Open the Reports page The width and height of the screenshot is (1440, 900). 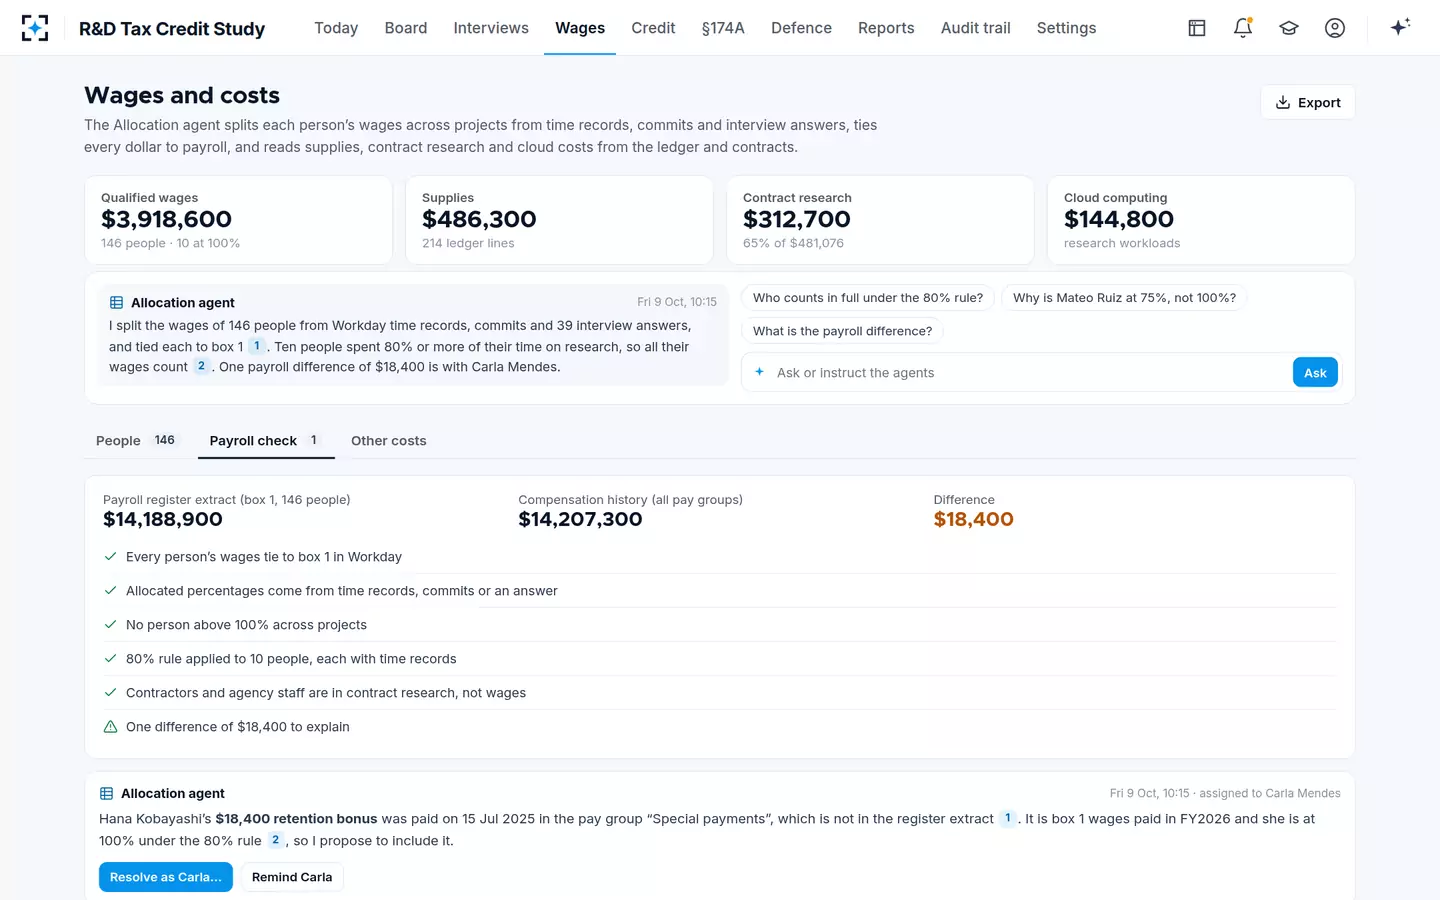point(886,28)
